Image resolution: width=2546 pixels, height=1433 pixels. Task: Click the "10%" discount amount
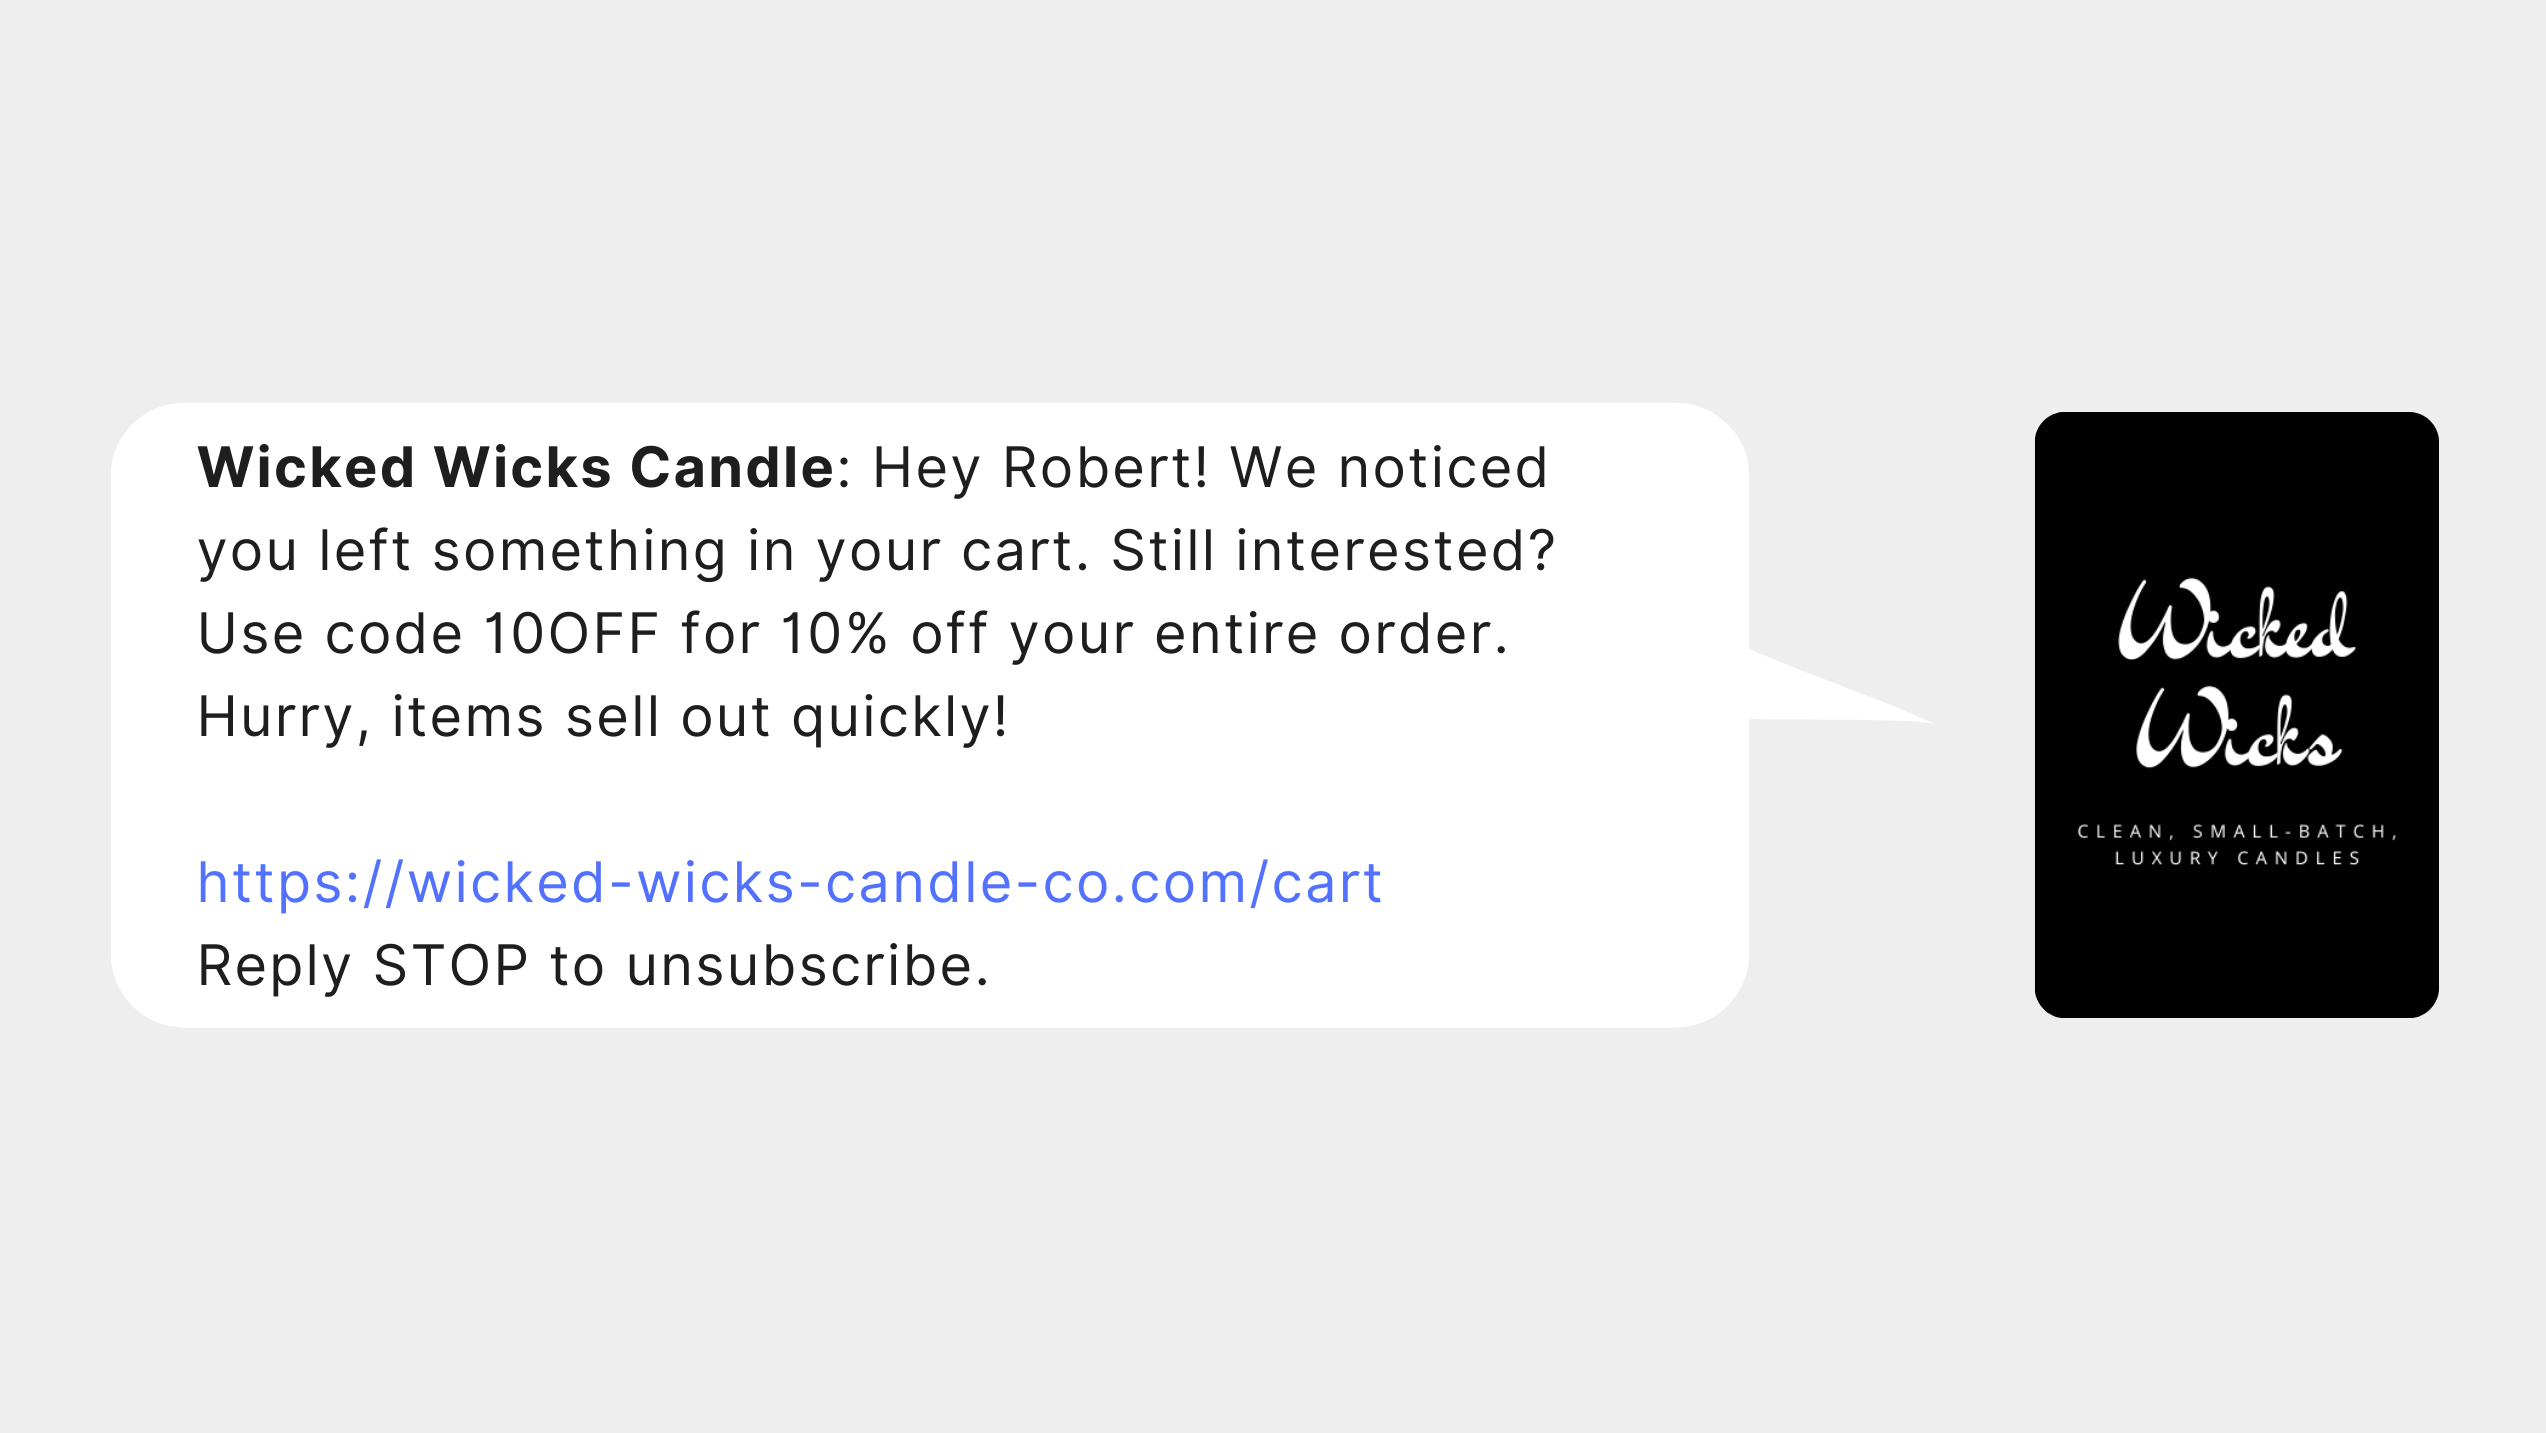tap(833, 634)
